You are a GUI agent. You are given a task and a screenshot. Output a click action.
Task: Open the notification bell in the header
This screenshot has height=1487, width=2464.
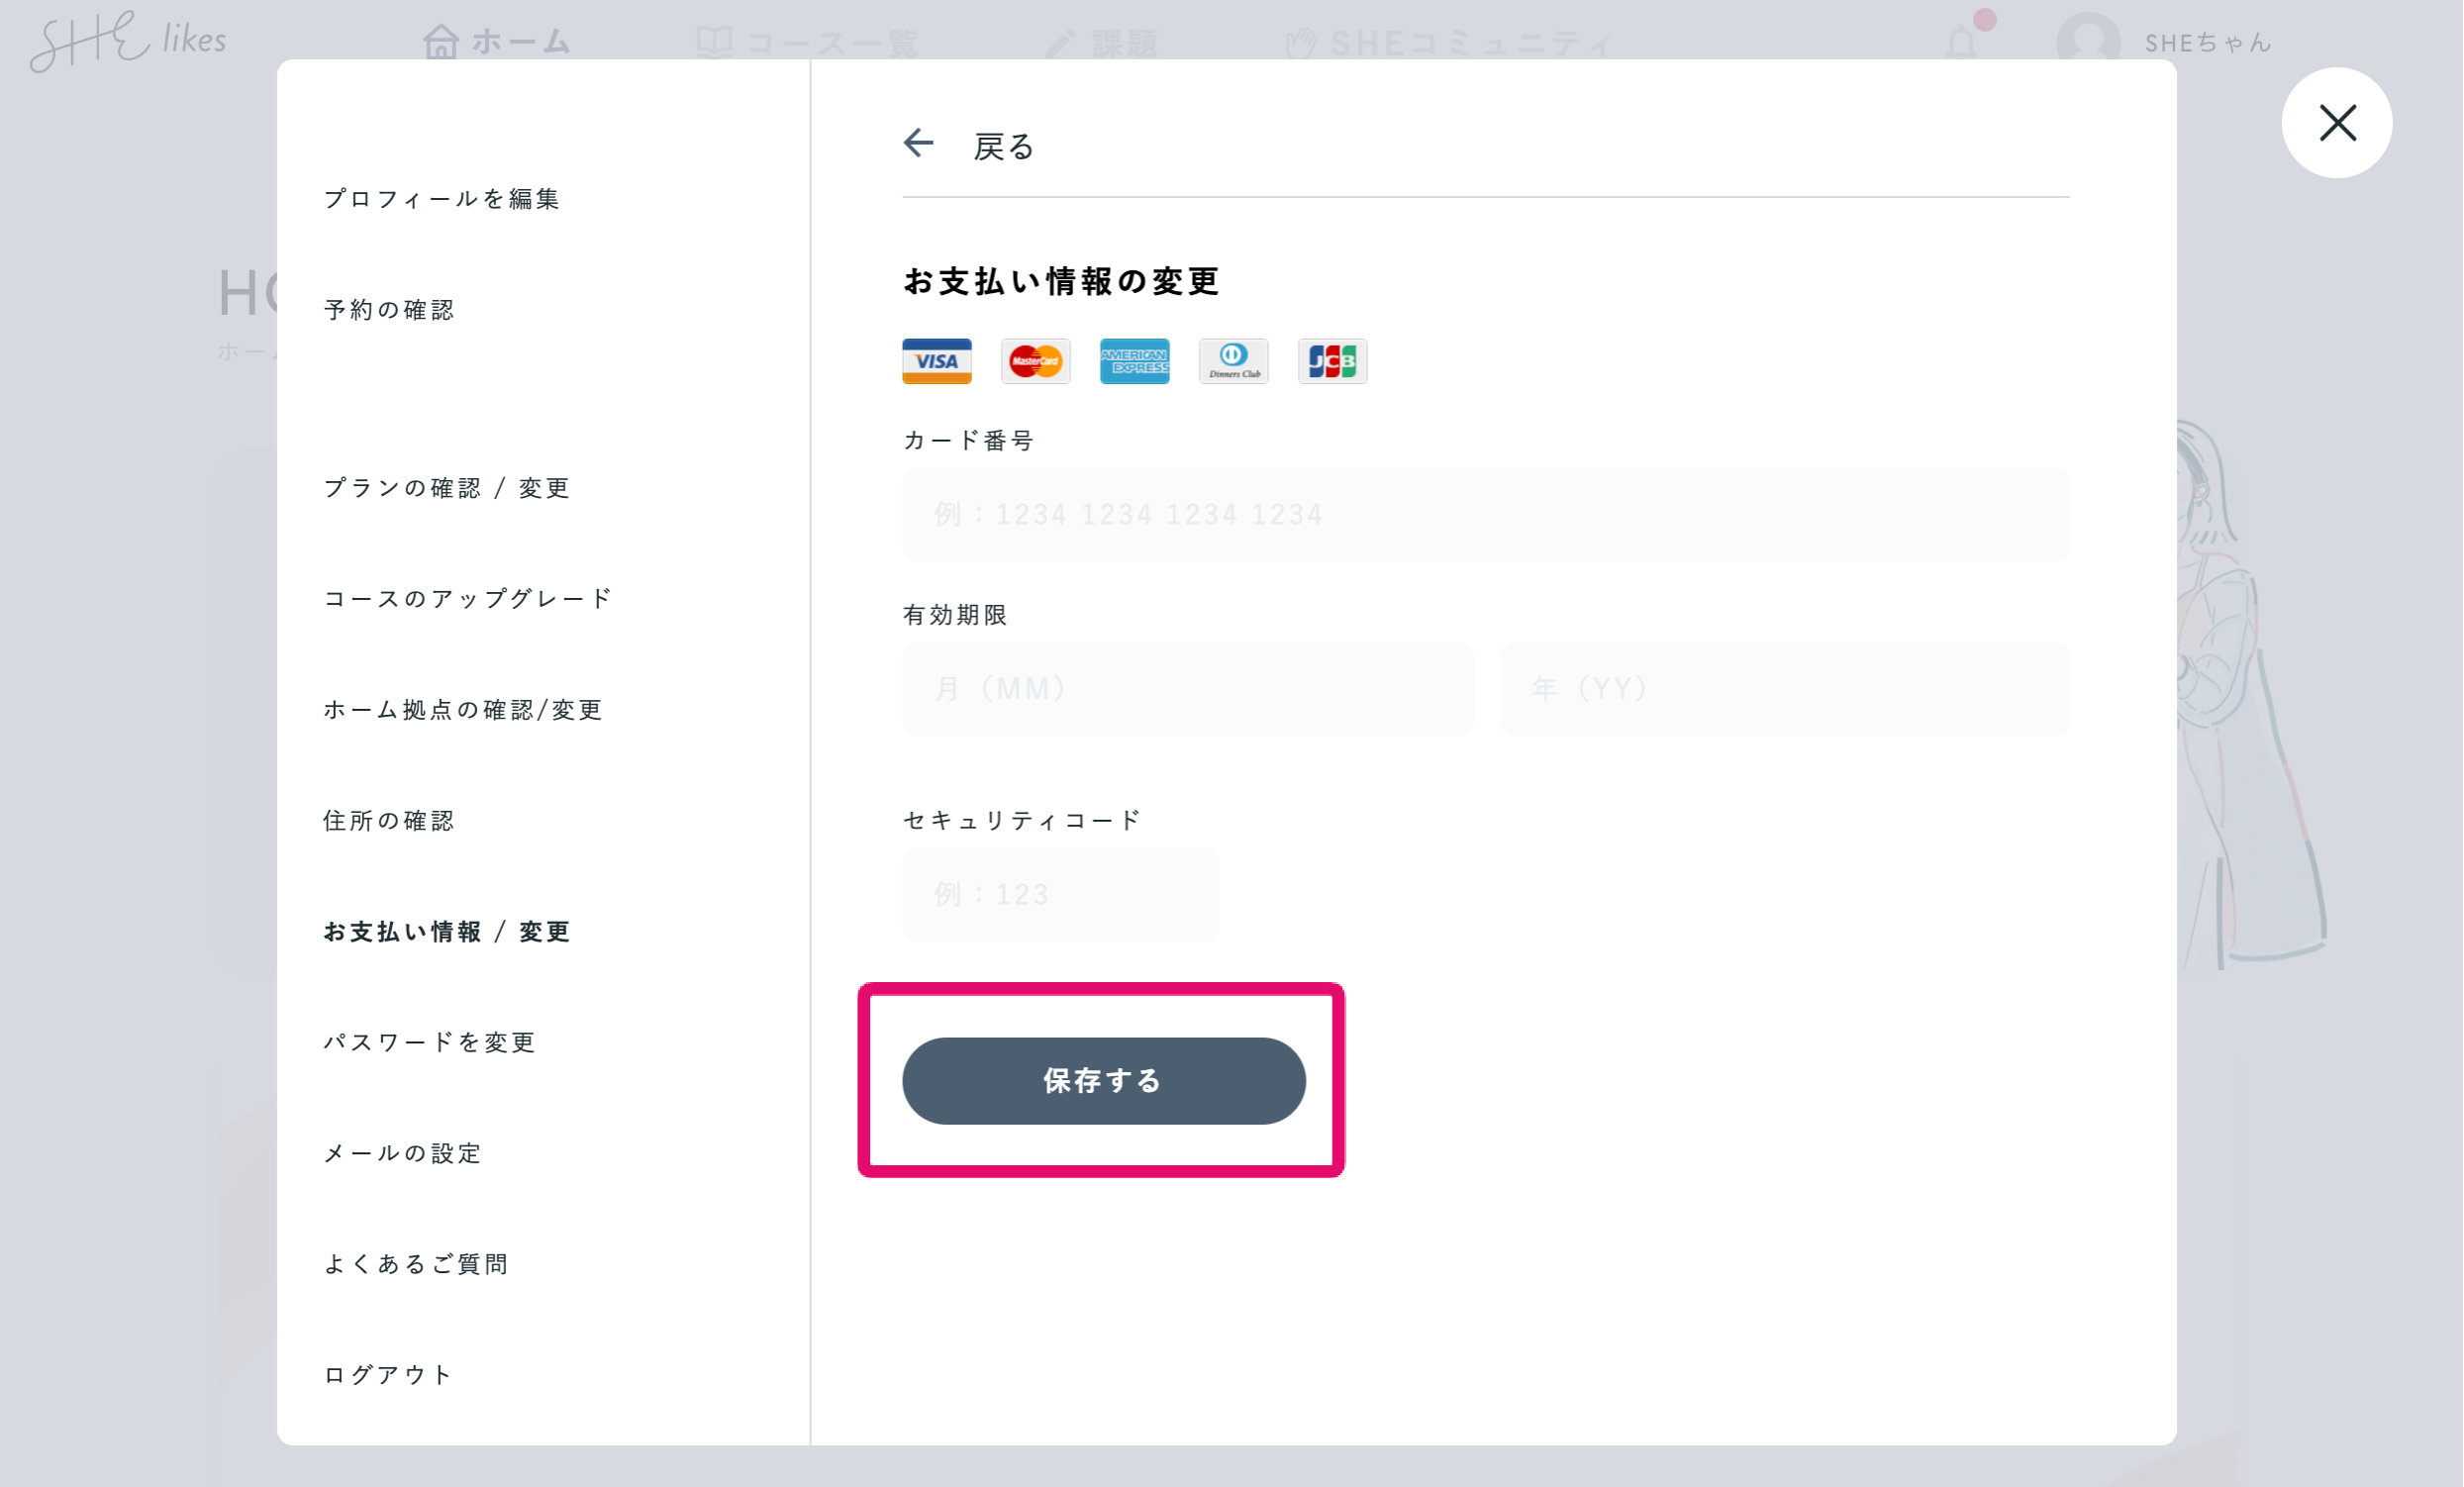1962,42
